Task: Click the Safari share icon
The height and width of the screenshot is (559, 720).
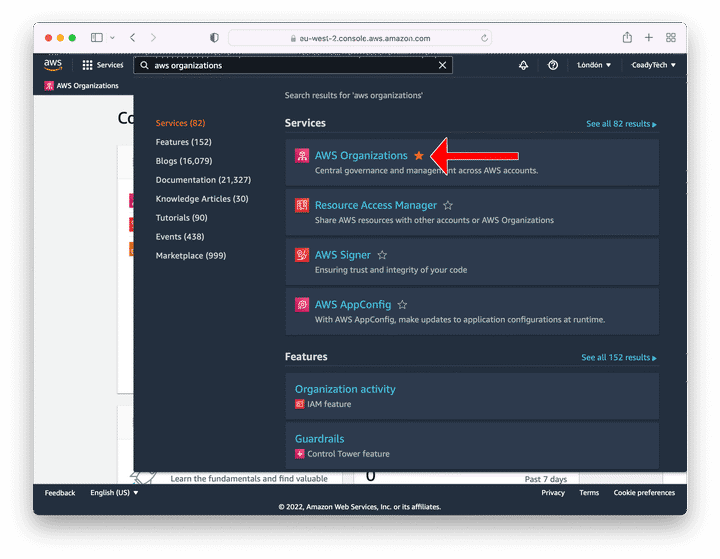Action: pyautogui.click(x=627, y=37)
